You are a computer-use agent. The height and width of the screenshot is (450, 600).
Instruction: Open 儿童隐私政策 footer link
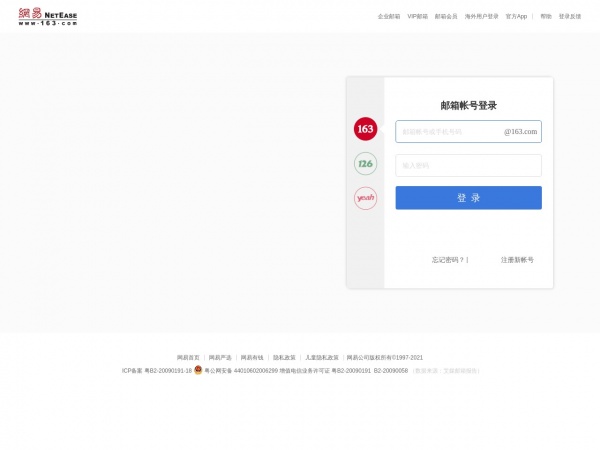pyautogui.click(x=321, y=357)
